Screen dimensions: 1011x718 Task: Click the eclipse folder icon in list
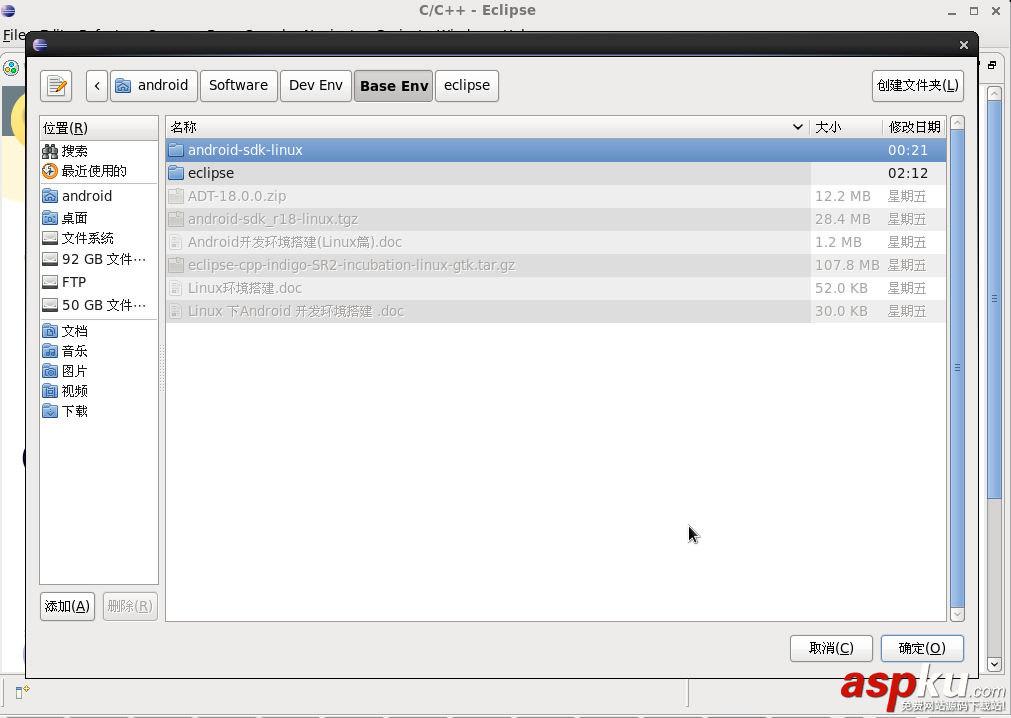pyautogui.click(x=176, y=173)
